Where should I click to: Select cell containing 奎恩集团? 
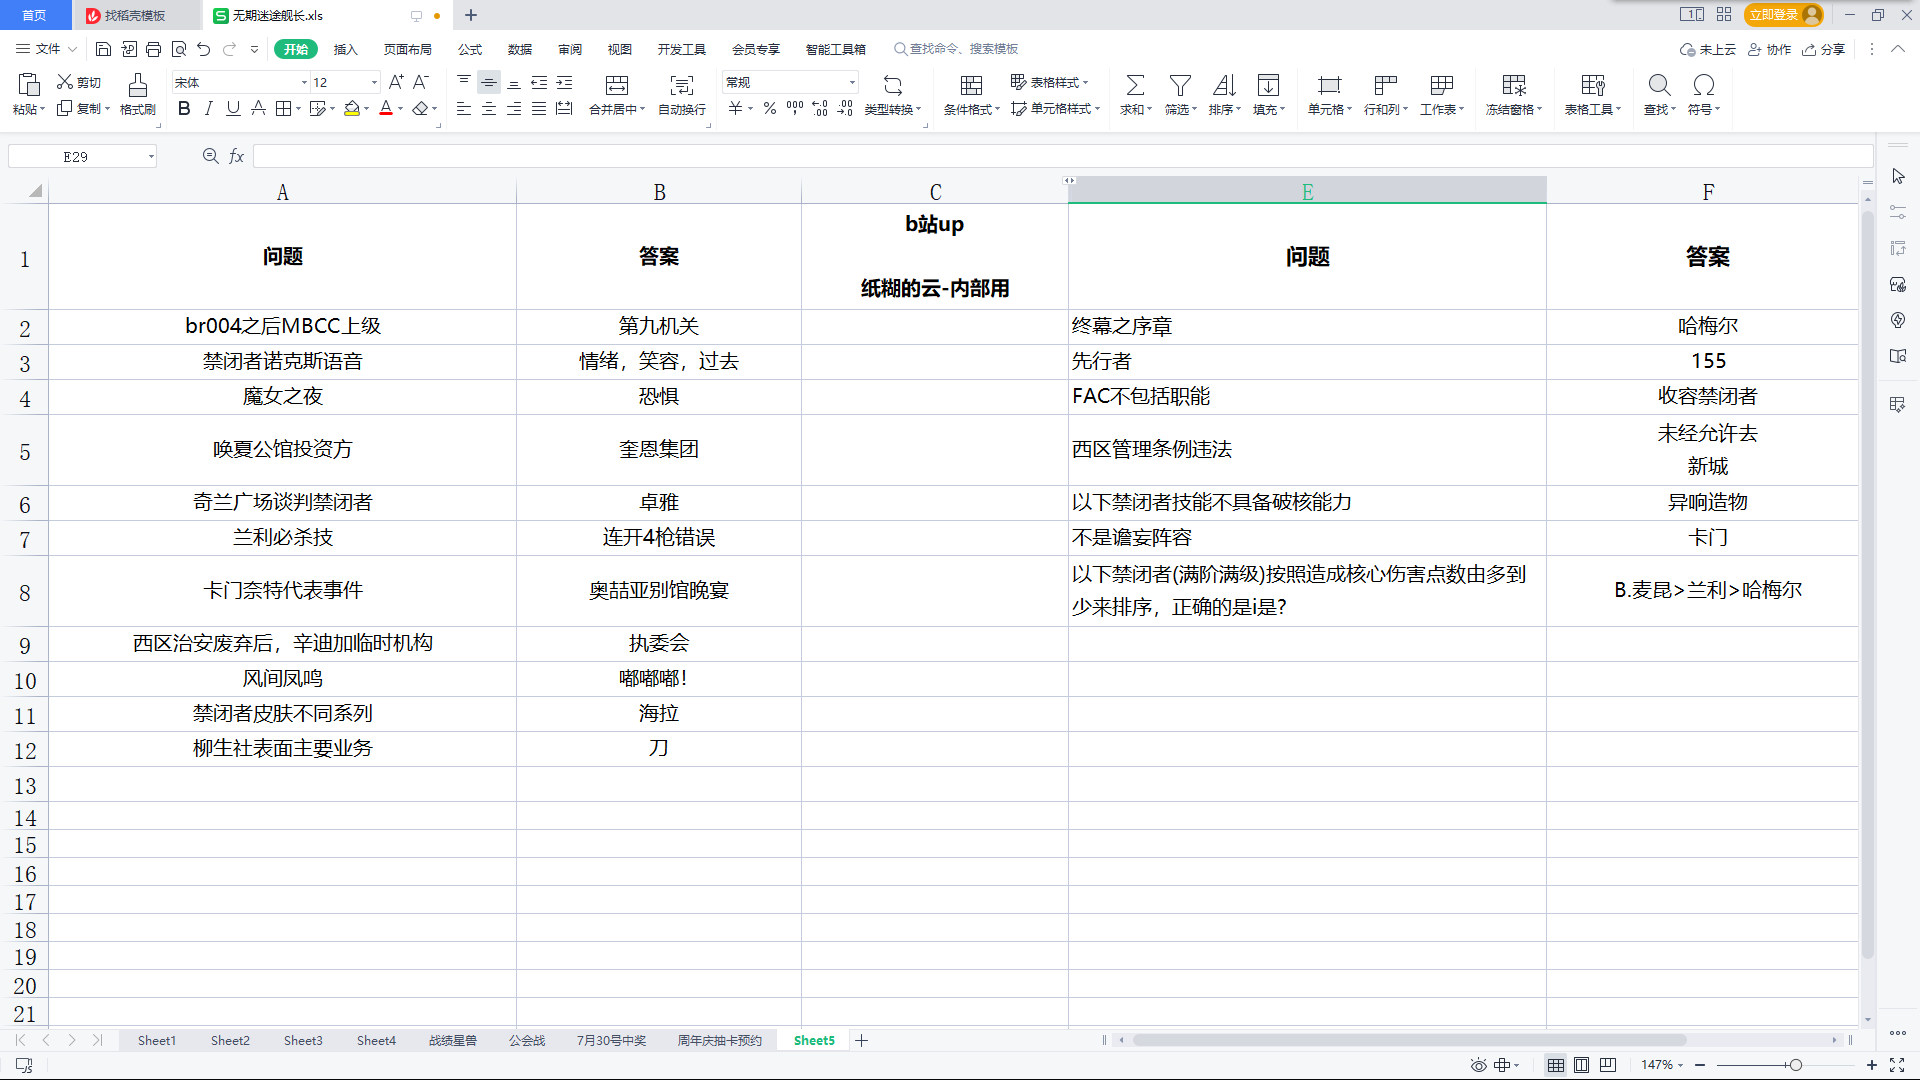(659, 450)
